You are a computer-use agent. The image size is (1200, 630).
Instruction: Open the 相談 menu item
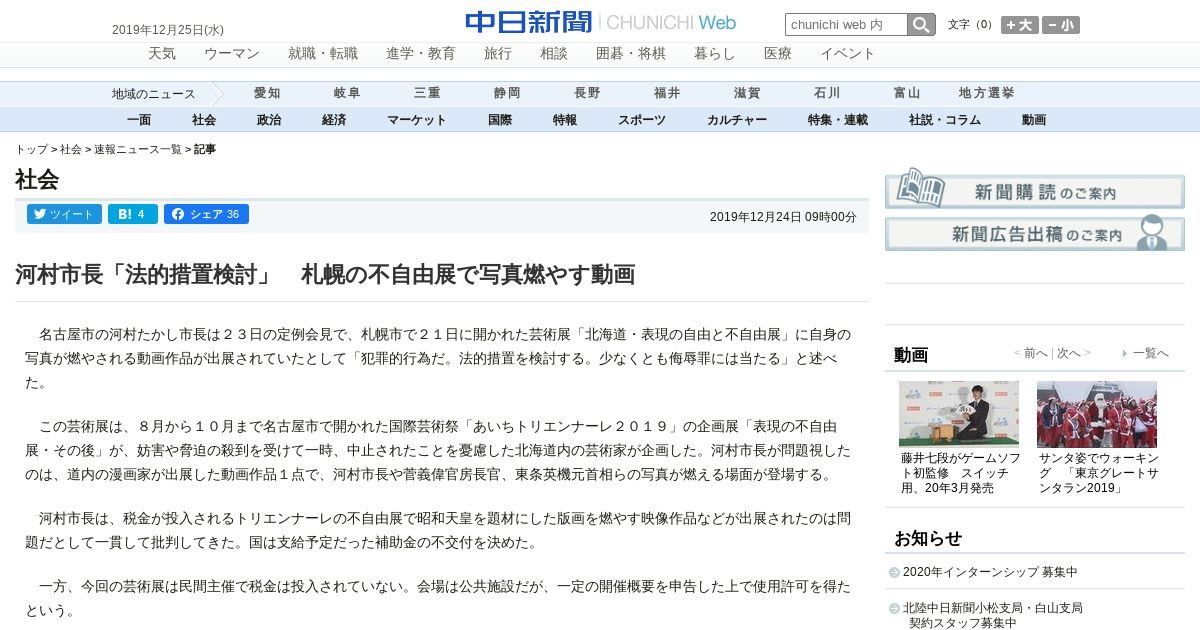[554, 53]
